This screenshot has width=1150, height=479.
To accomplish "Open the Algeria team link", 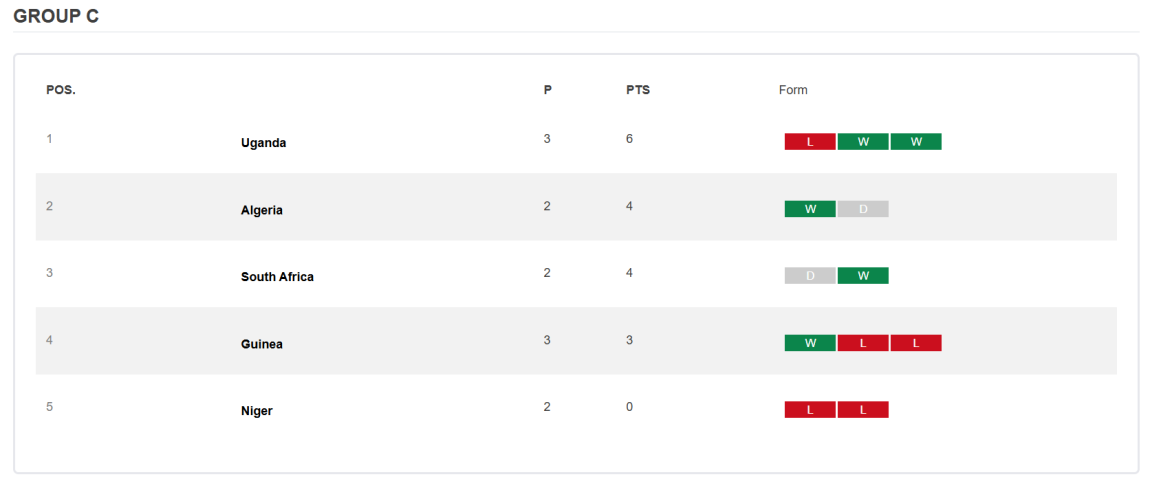I will (x=262, y=210).
